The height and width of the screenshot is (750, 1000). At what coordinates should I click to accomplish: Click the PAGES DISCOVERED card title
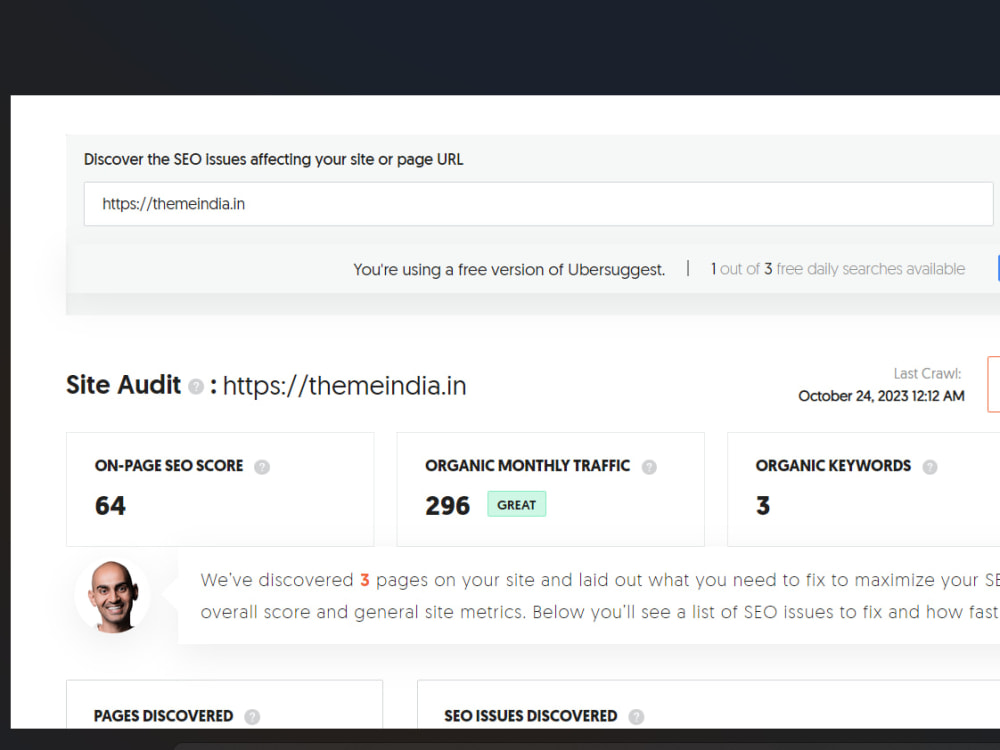coord(163,716)
